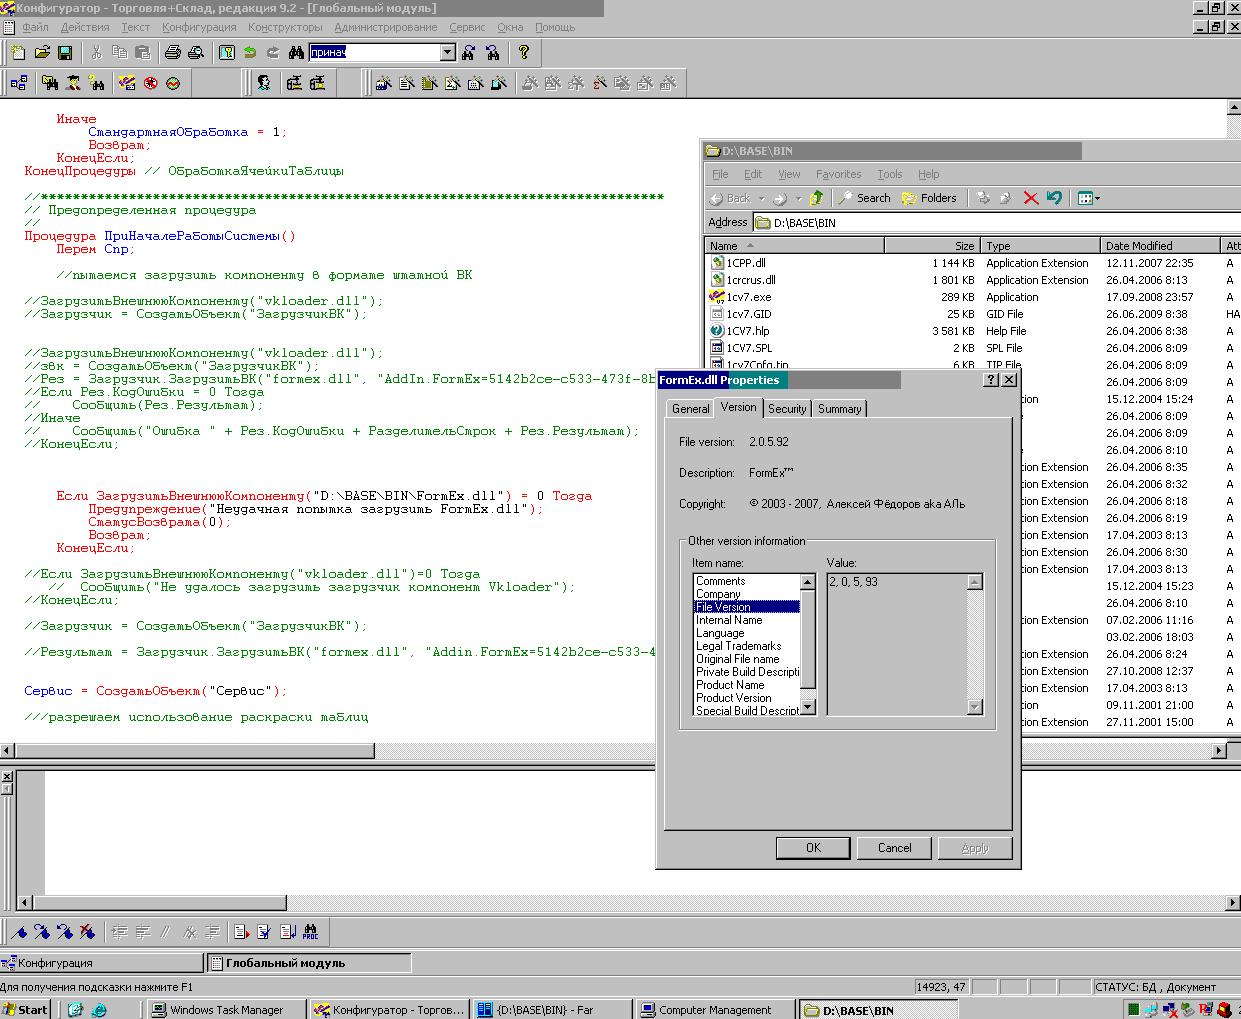Toggle bookmark using blue flag icon

pos(19,932)
